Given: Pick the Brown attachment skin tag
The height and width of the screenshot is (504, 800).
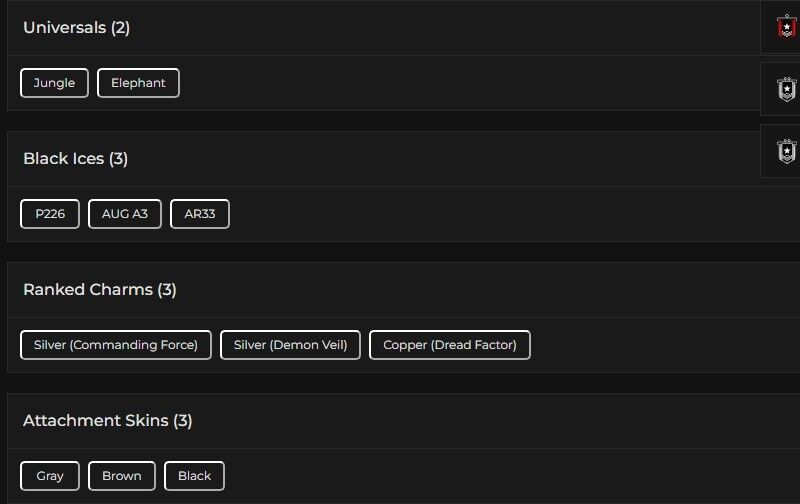Looking at the screenshot, I should [x=122, y=476].
